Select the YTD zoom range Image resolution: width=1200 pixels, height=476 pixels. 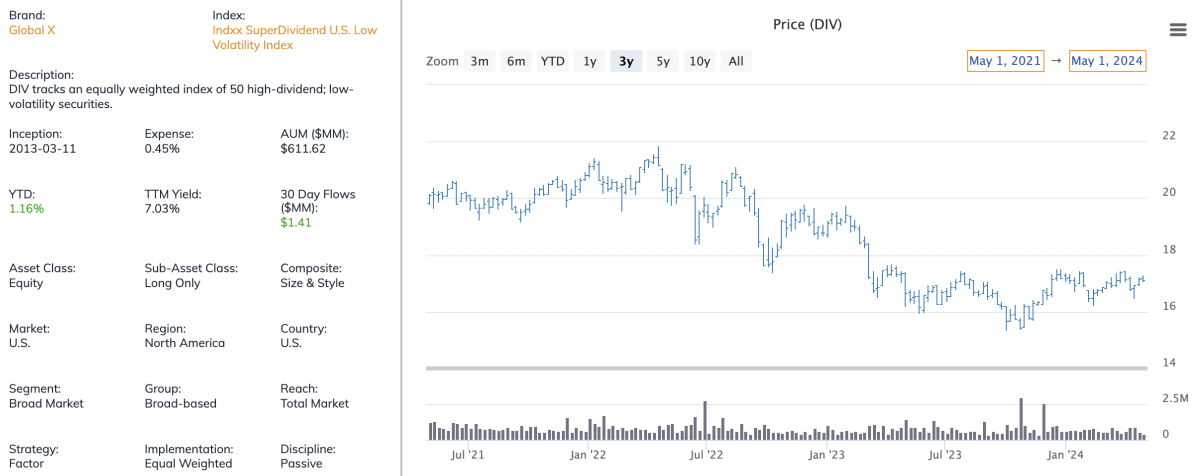pyautogui.click(x=553, y=61)
